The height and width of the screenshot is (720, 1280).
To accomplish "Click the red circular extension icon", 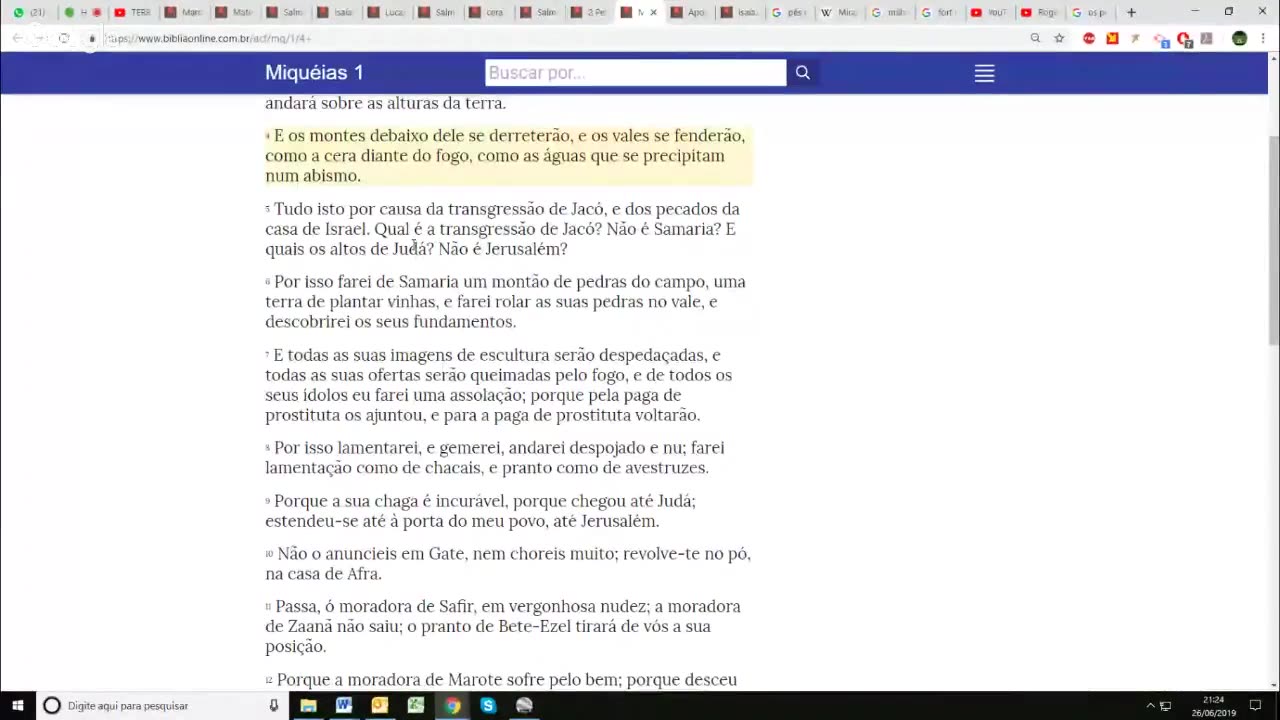I will click(1089, 38).
